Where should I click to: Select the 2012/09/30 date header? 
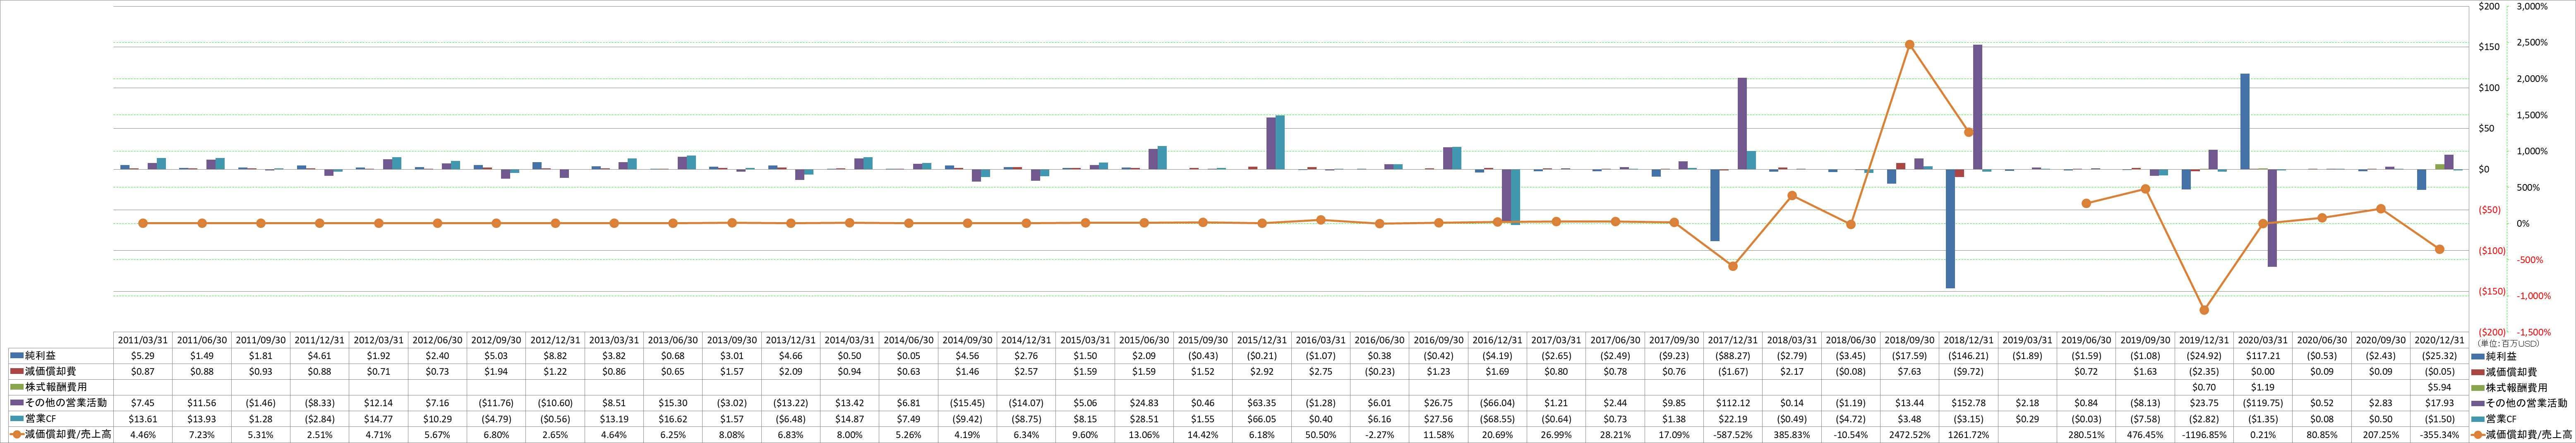(497, 340)
